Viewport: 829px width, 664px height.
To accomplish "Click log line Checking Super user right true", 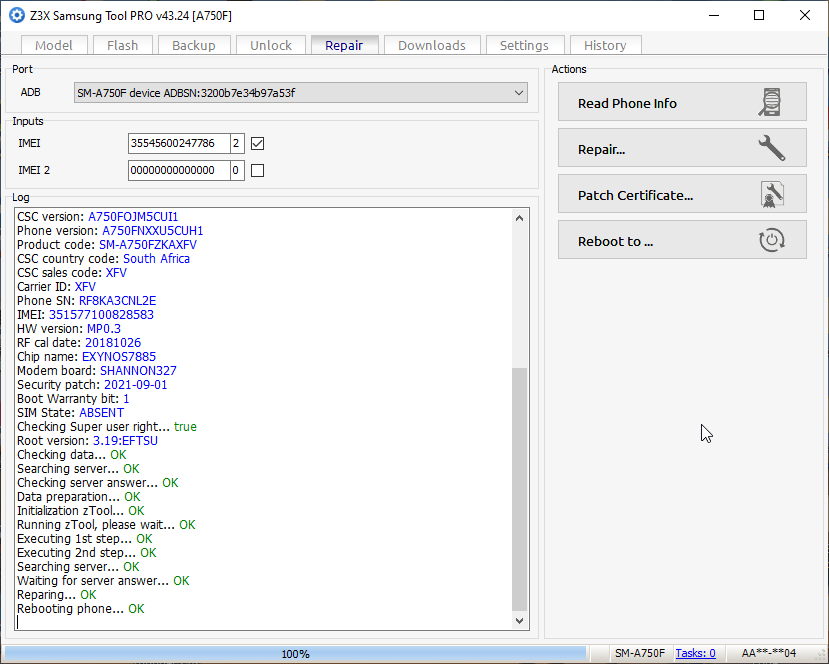I will coord(107,427).
